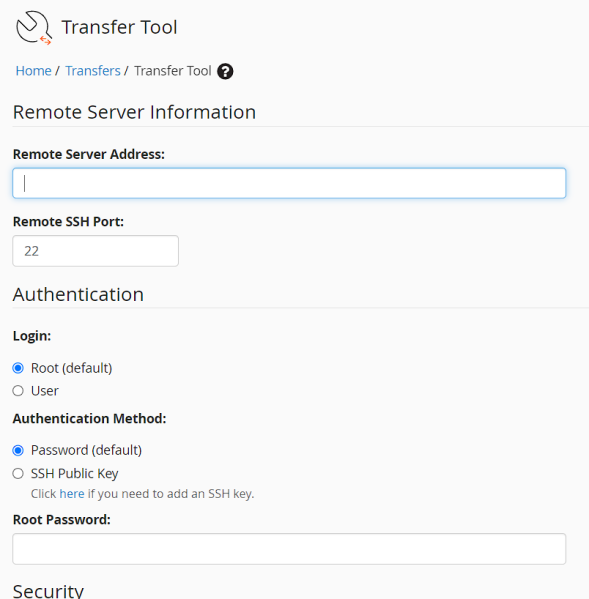Select the User login option
The height and width of the screenshot is (599, 589).
click(18, 391)
